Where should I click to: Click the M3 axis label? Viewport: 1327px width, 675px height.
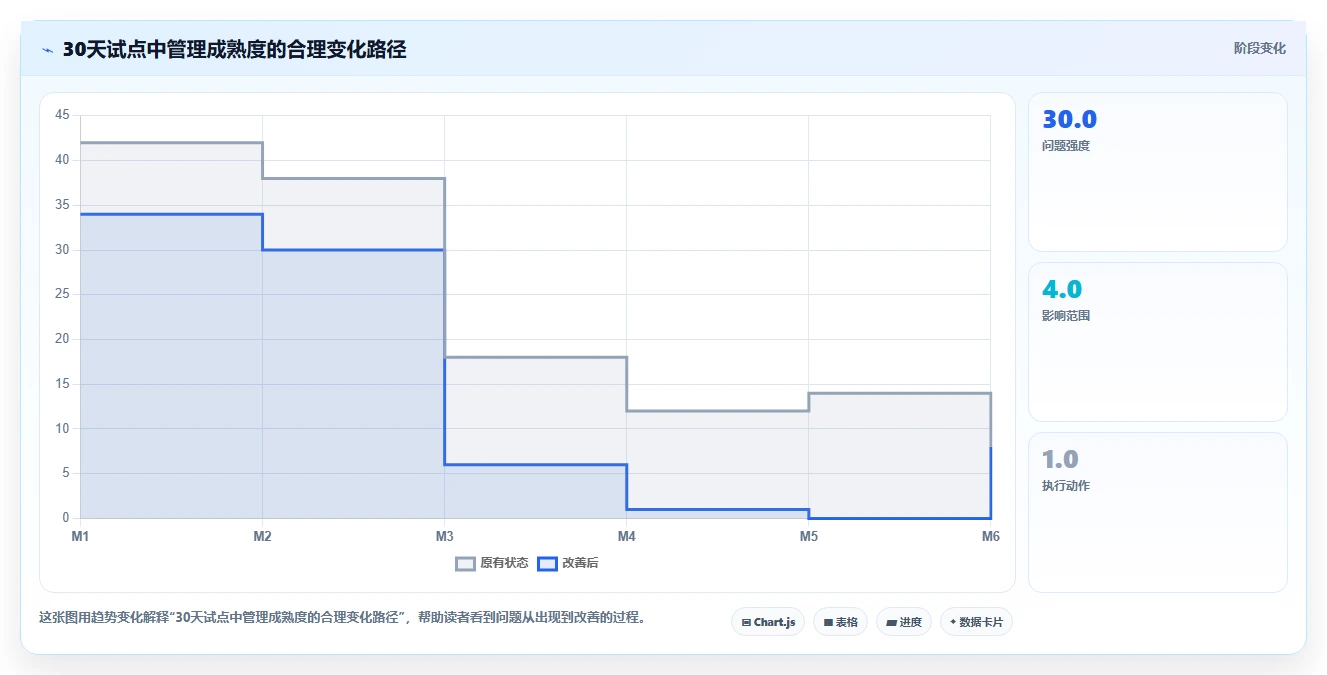pos(444,537)
